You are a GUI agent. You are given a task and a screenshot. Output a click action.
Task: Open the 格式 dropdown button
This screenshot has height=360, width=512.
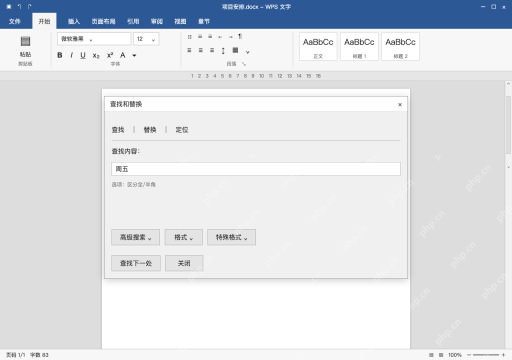(184, 237)
